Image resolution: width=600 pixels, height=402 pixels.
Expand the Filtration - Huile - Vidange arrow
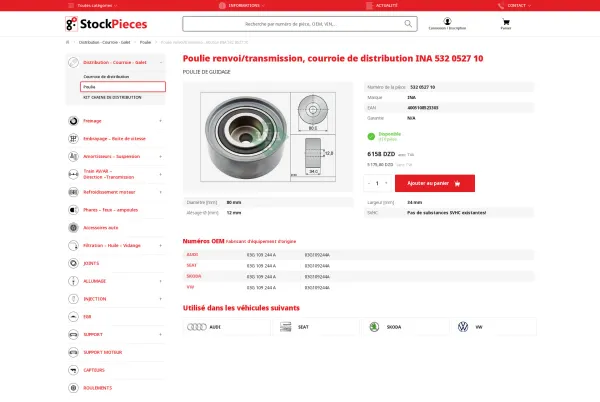[x=161, y=246]
